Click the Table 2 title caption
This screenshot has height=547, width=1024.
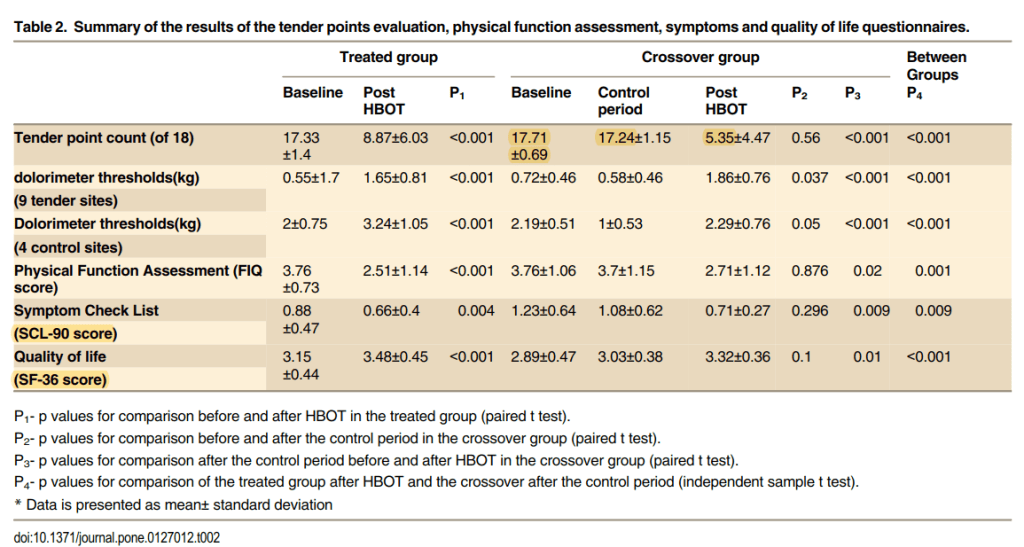[491, 26]
